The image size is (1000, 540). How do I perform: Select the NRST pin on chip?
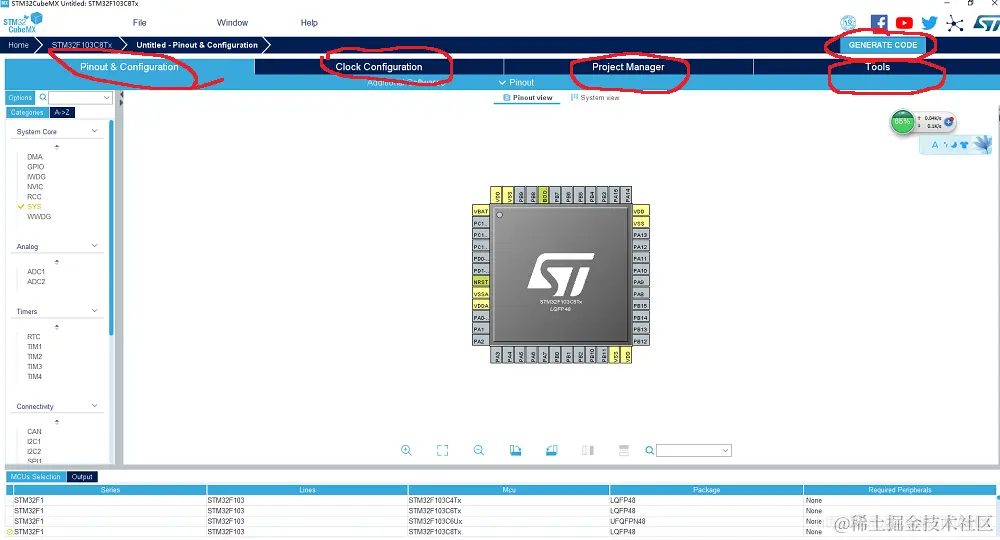[x=480, y=282]
